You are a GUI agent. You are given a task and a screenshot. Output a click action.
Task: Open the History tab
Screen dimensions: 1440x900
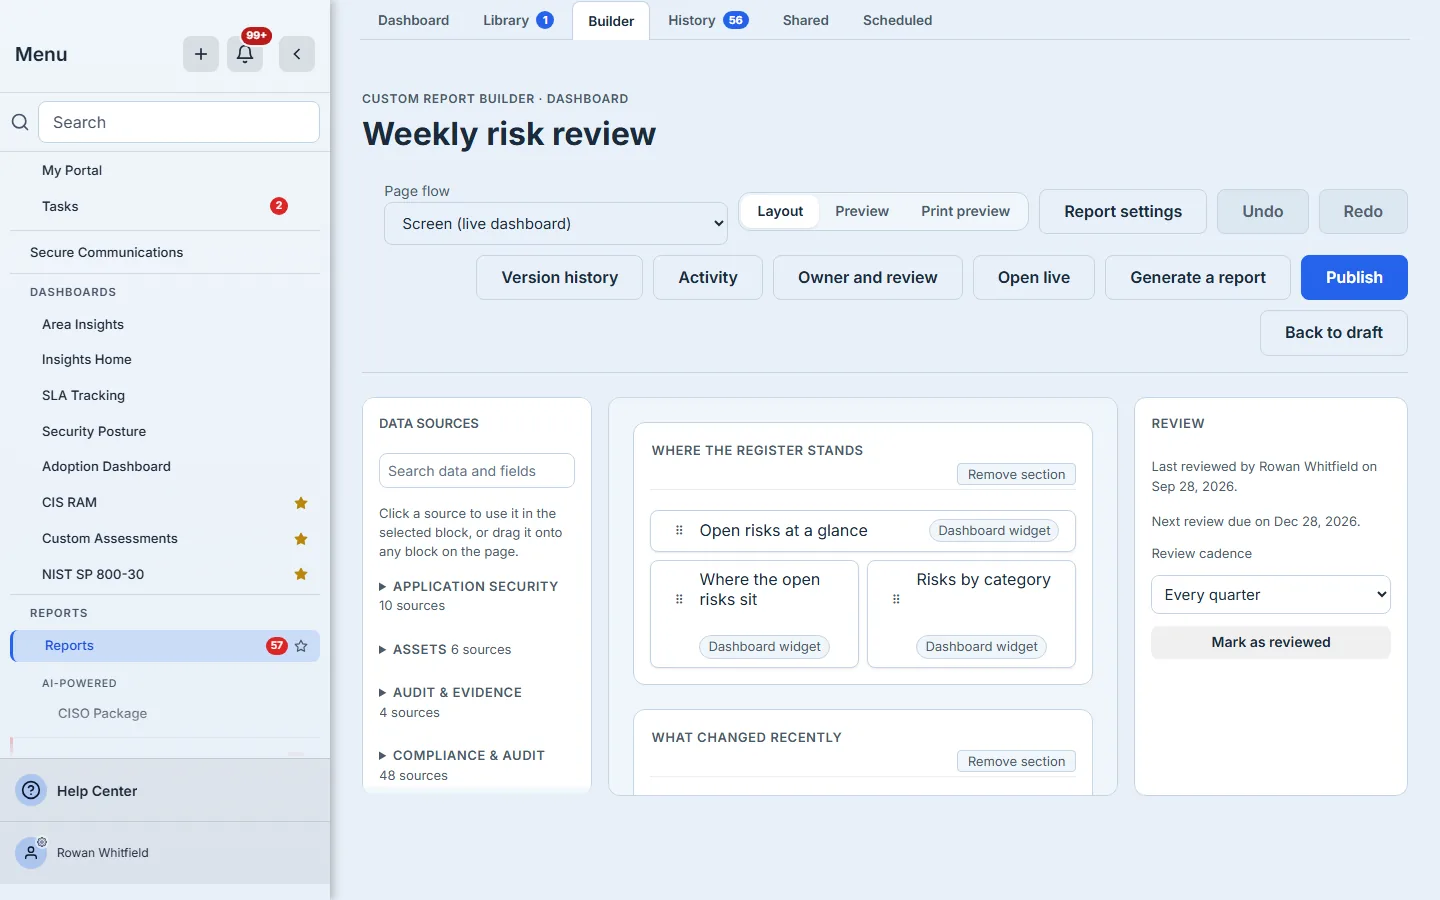[708, 20]
